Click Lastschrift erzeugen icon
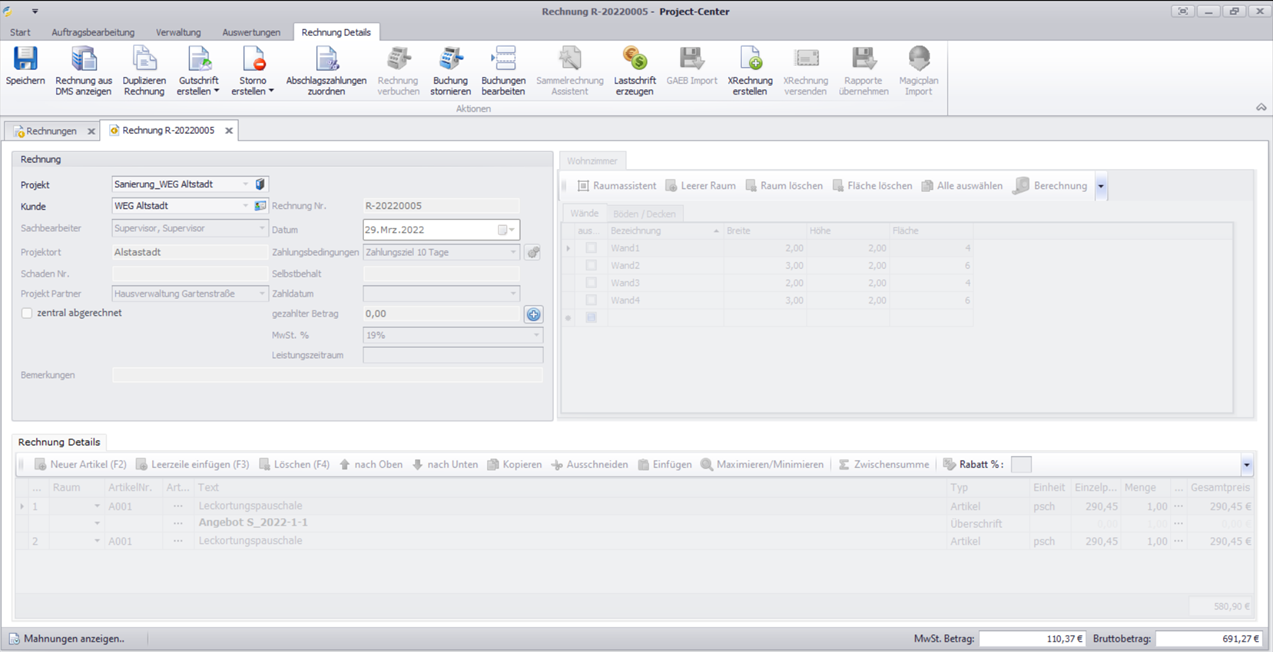Image resolution: width=1273 pixels, height=652 pixels. click(634, 60)
